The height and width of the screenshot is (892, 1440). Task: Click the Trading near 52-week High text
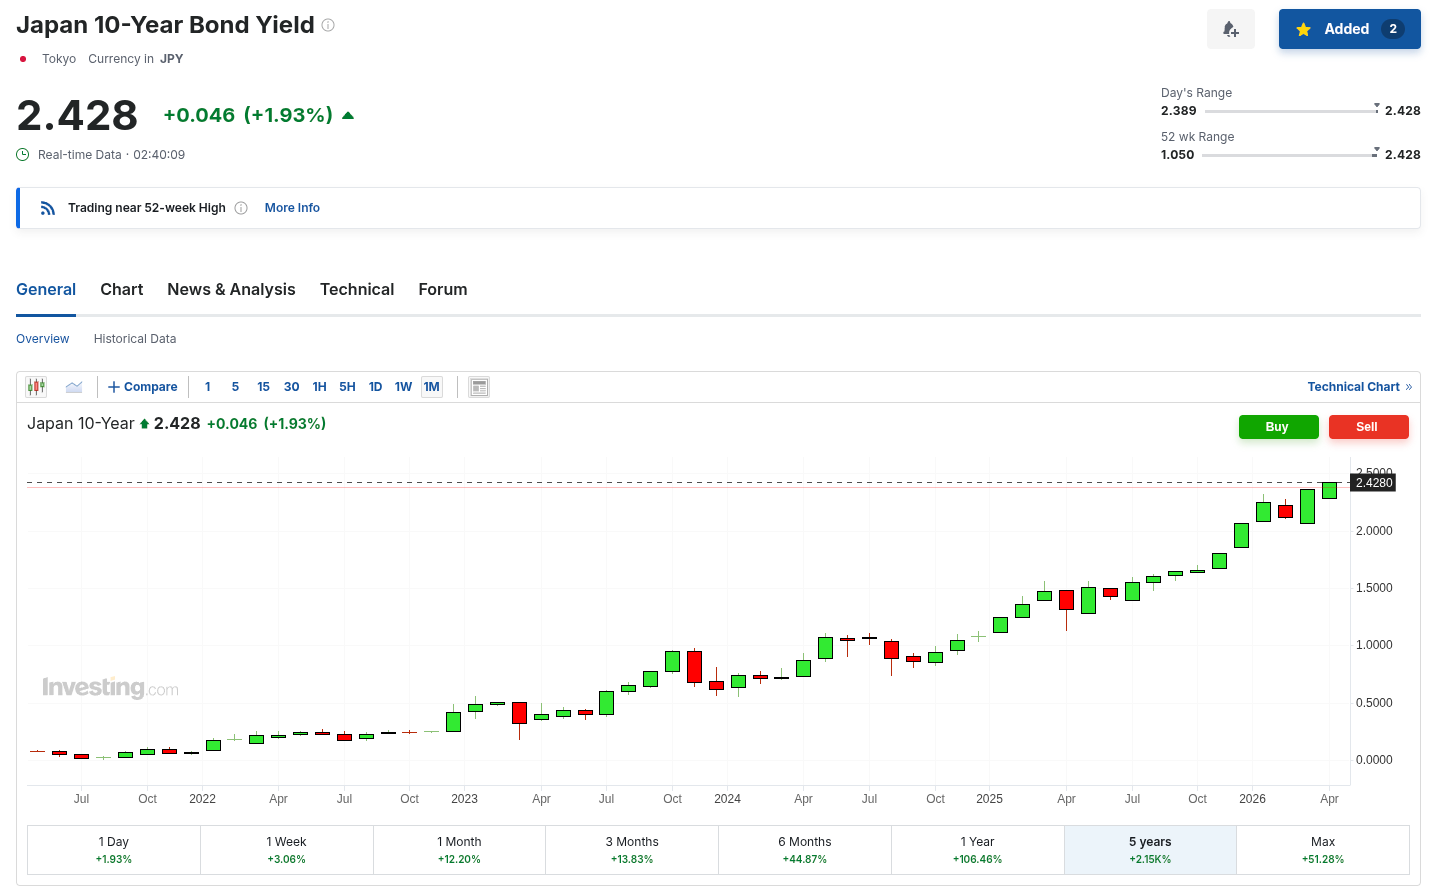pyautogui.click(x=147, y=208)
